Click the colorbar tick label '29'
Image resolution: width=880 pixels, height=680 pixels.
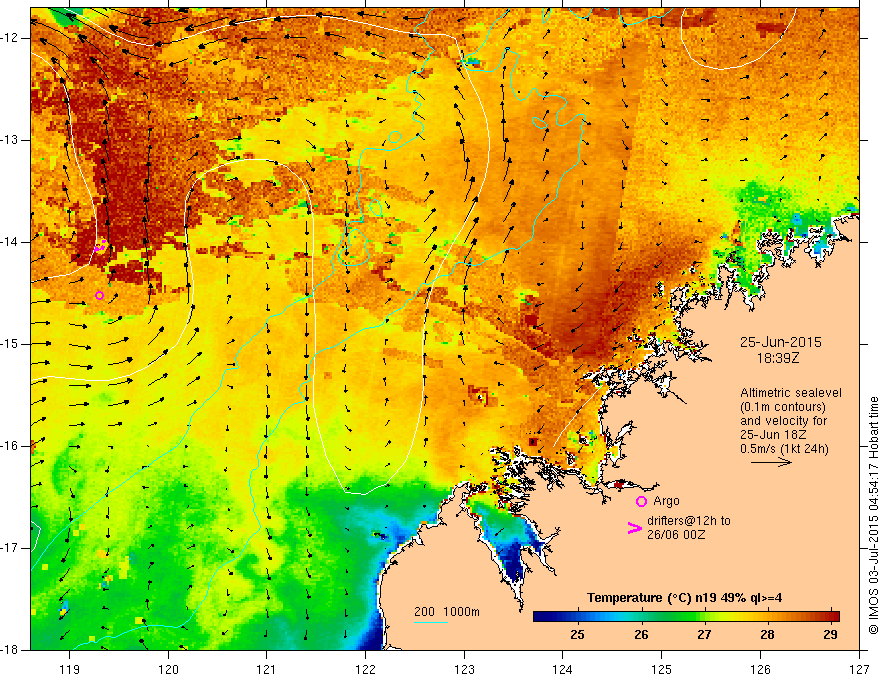[x=831, y=635]
